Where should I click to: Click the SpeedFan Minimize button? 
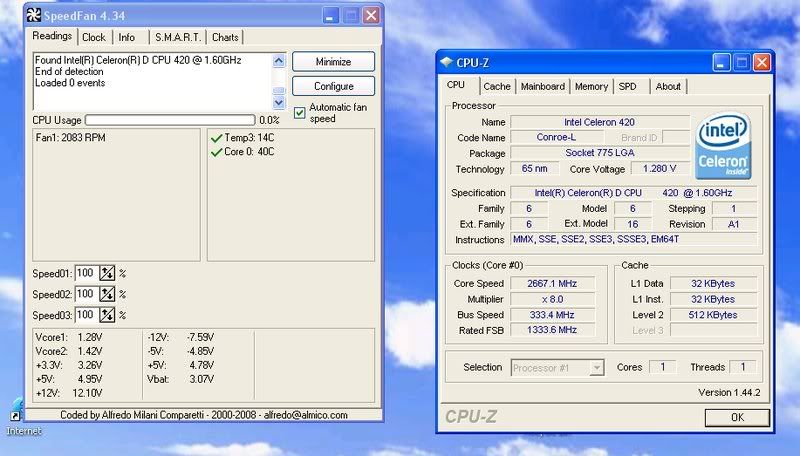334,62
